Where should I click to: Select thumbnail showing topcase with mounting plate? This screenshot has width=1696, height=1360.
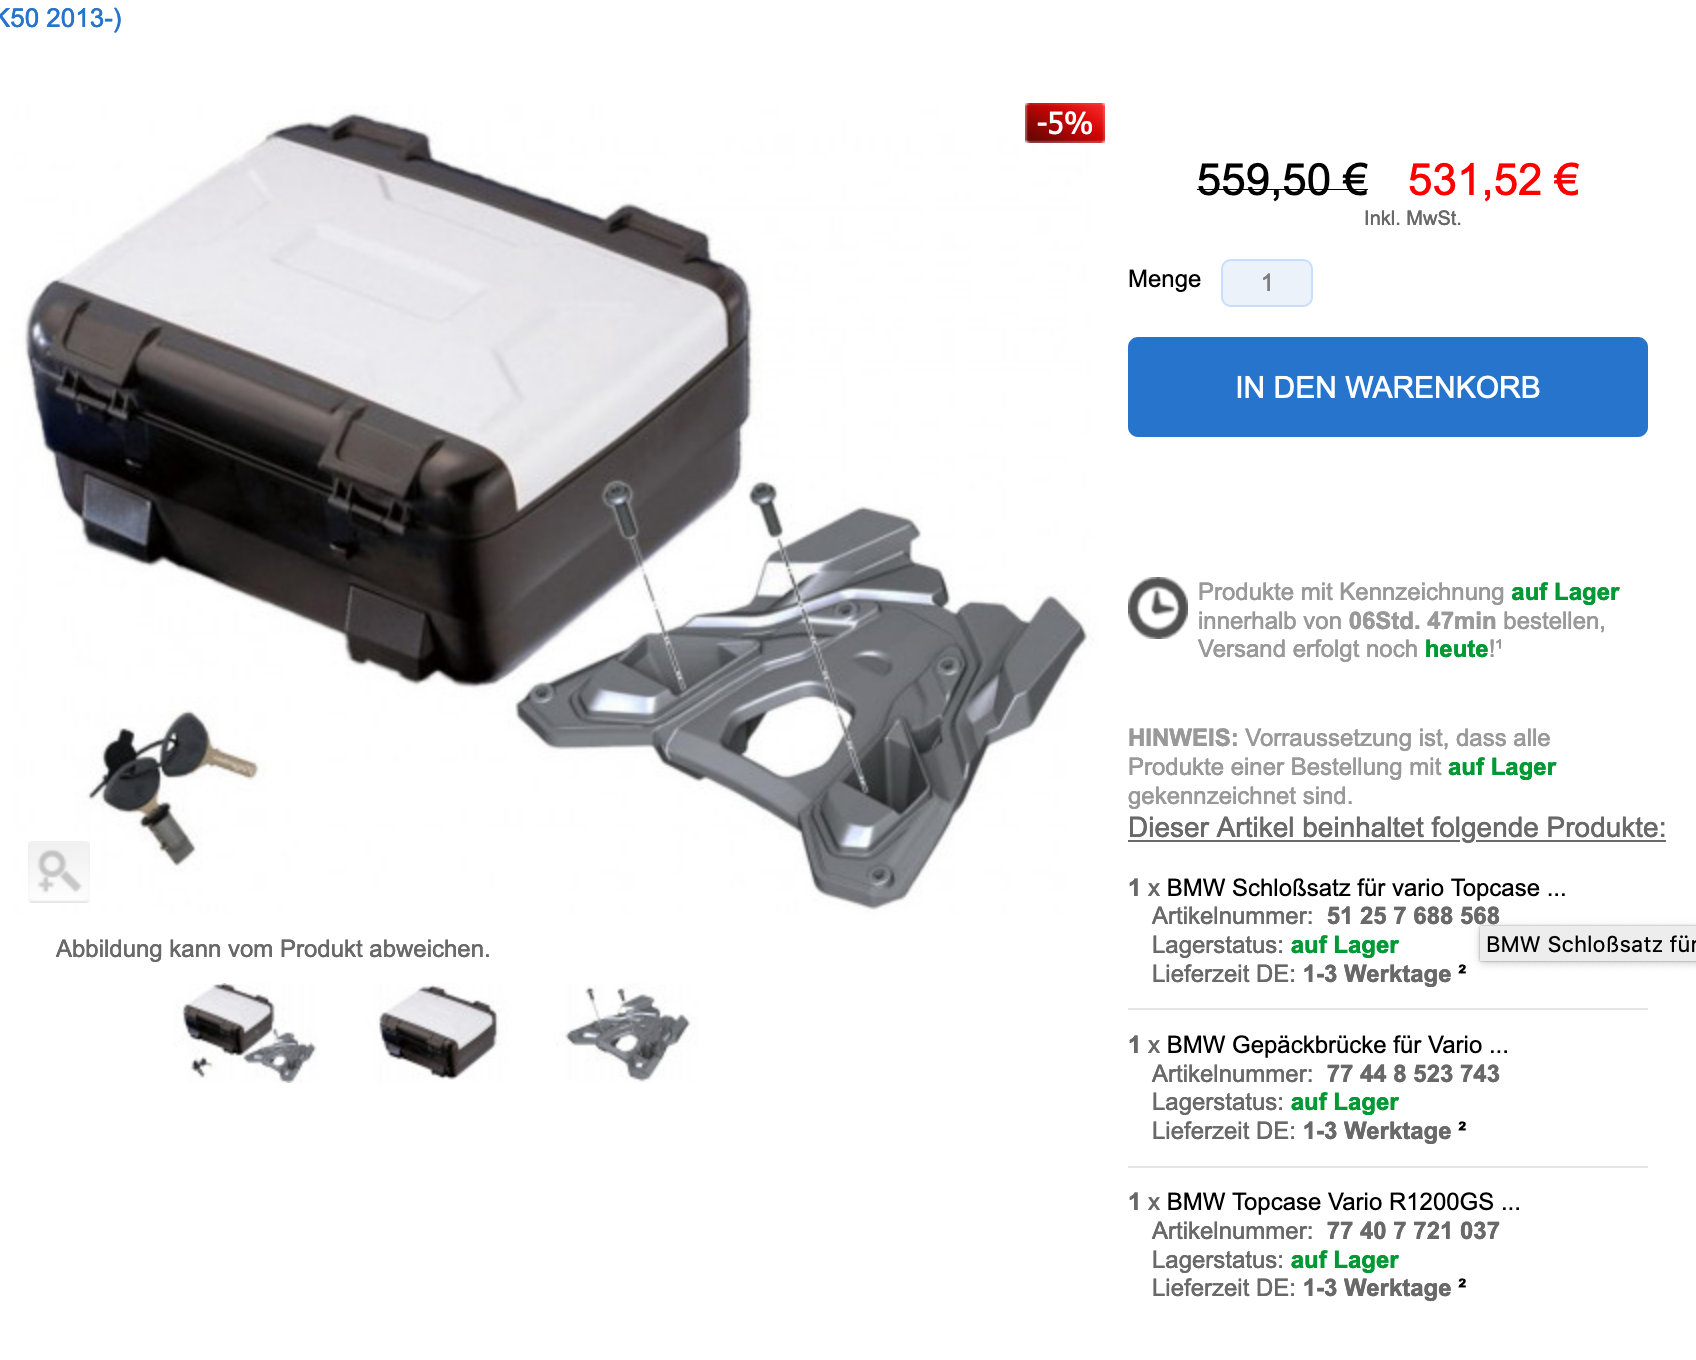249,1033
